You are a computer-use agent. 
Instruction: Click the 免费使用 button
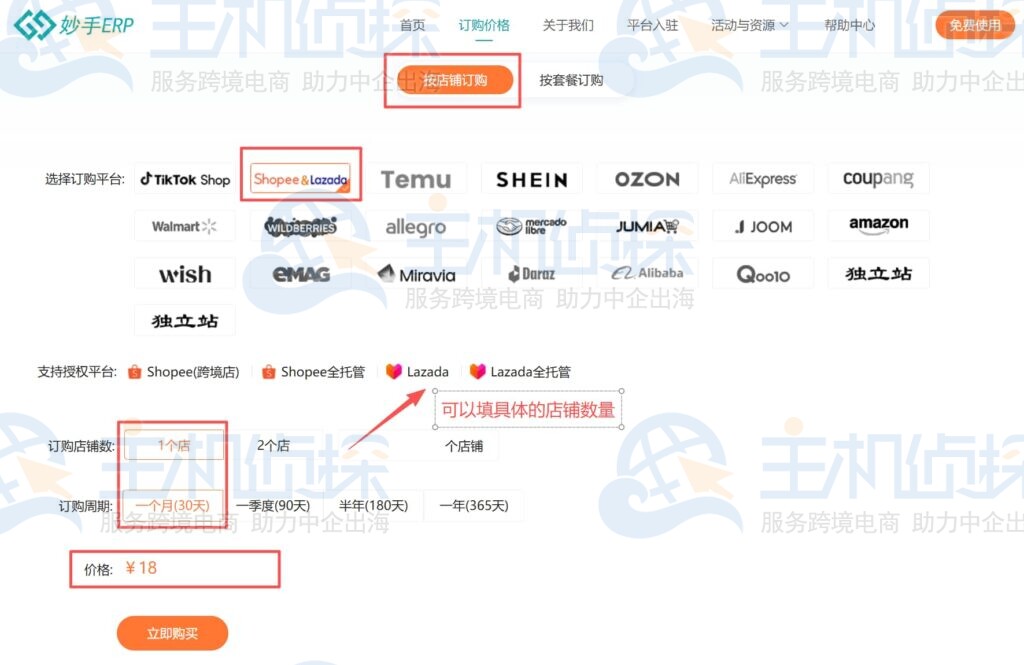coord(974,25)
